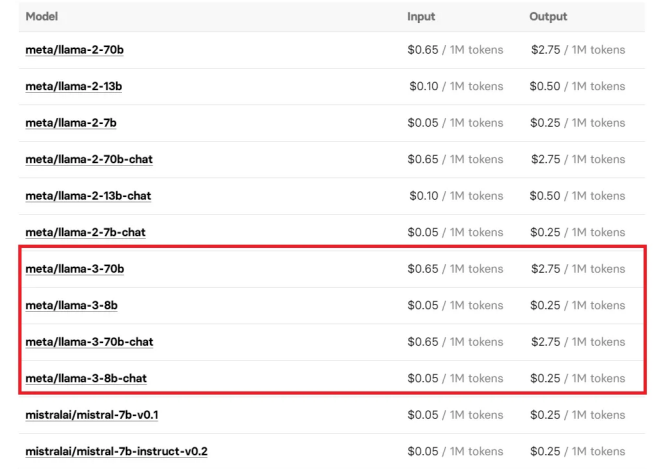Select the meta/llama-2-13b-chat link
The width and height of the screenshot is (654, 469).
click(89, 196)
